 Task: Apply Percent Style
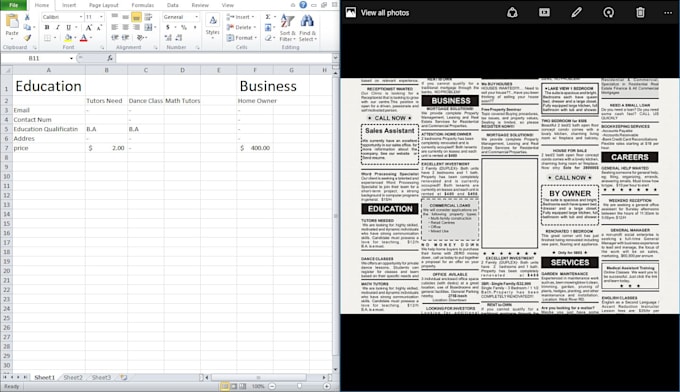(x=184, y=27)
